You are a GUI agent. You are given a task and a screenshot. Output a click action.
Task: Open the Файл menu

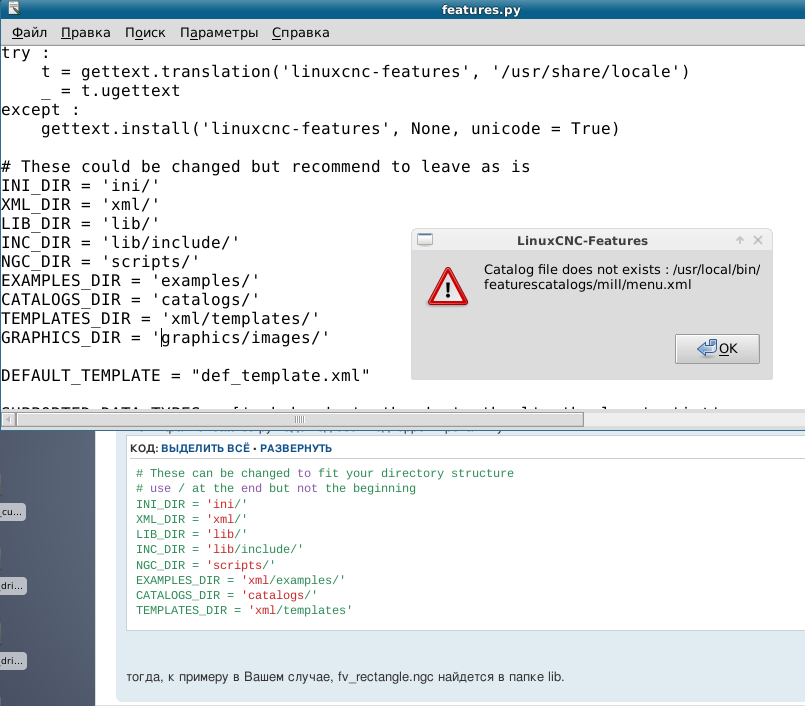click(29, 32)
